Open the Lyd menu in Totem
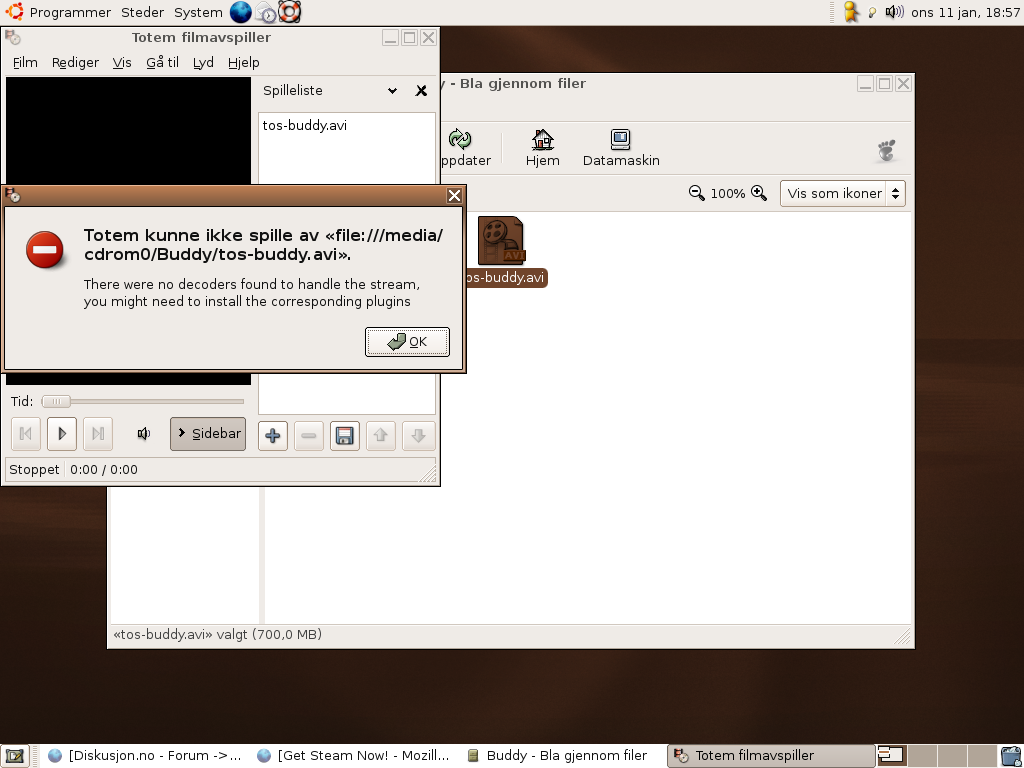The image size is (1024, 768). click(x=203, y=63)
